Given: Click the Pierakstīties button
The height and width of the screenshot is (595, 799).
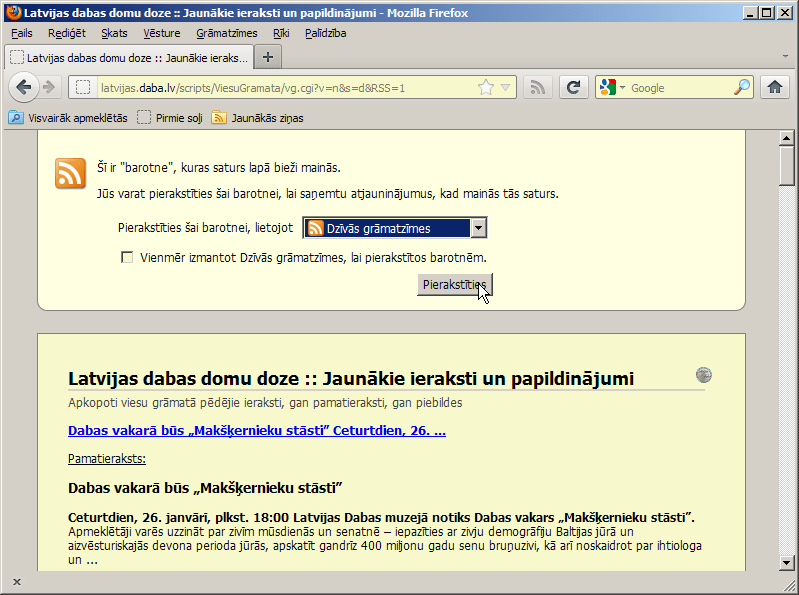Looking at the screenshot, I should [455, 284].
